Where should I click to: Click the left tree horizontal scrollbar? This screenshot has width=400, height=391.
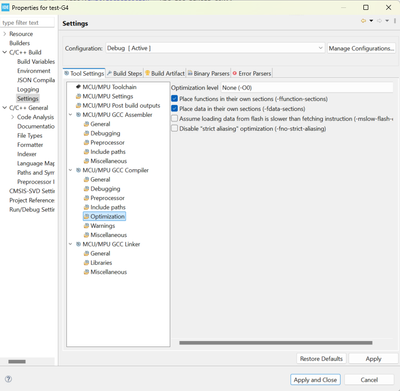tap(17, 361)
